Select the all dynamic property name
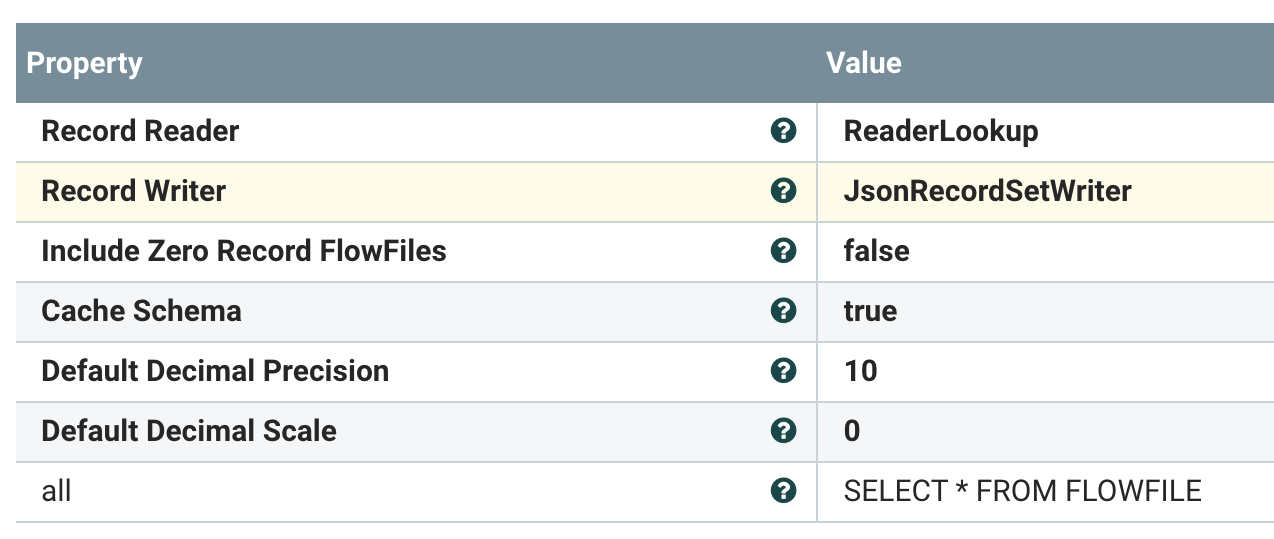The width and height of the screenshot is (1274, 539). pyautogui.click(x=56, y=491)
